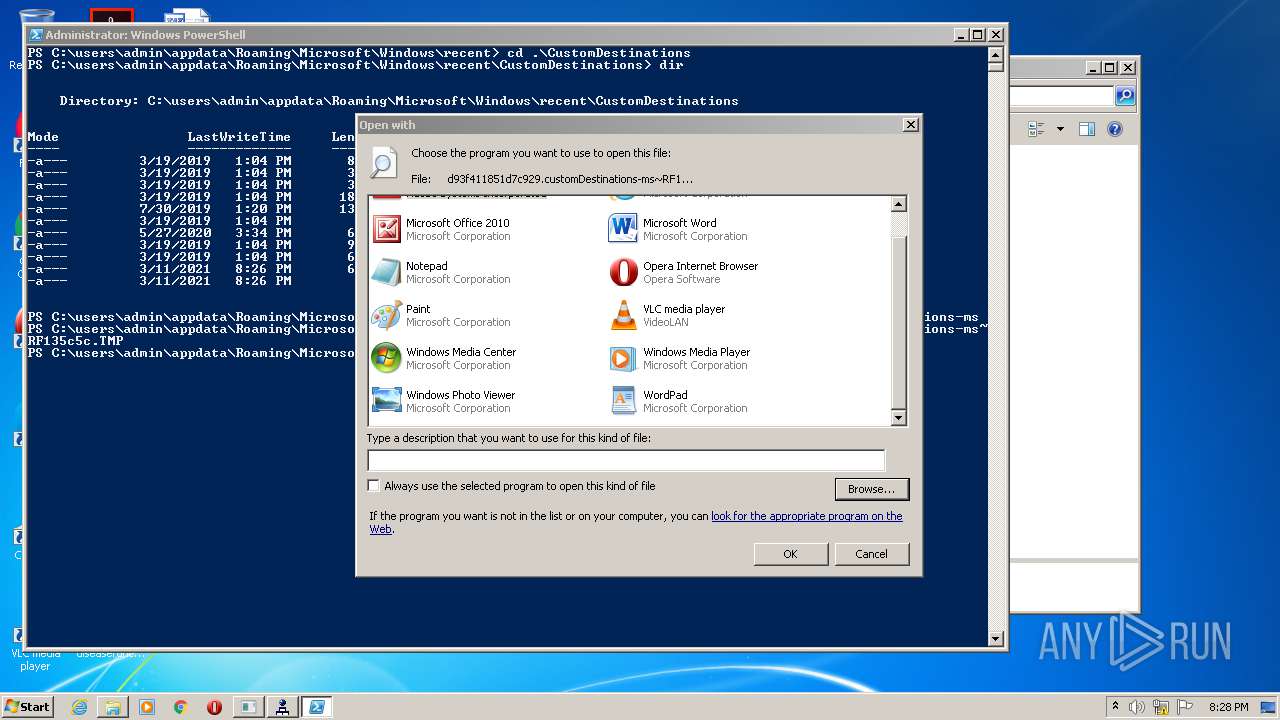Maximize the Explorer window
This screenshot has width=1280, height=720.
(1110, 68)
